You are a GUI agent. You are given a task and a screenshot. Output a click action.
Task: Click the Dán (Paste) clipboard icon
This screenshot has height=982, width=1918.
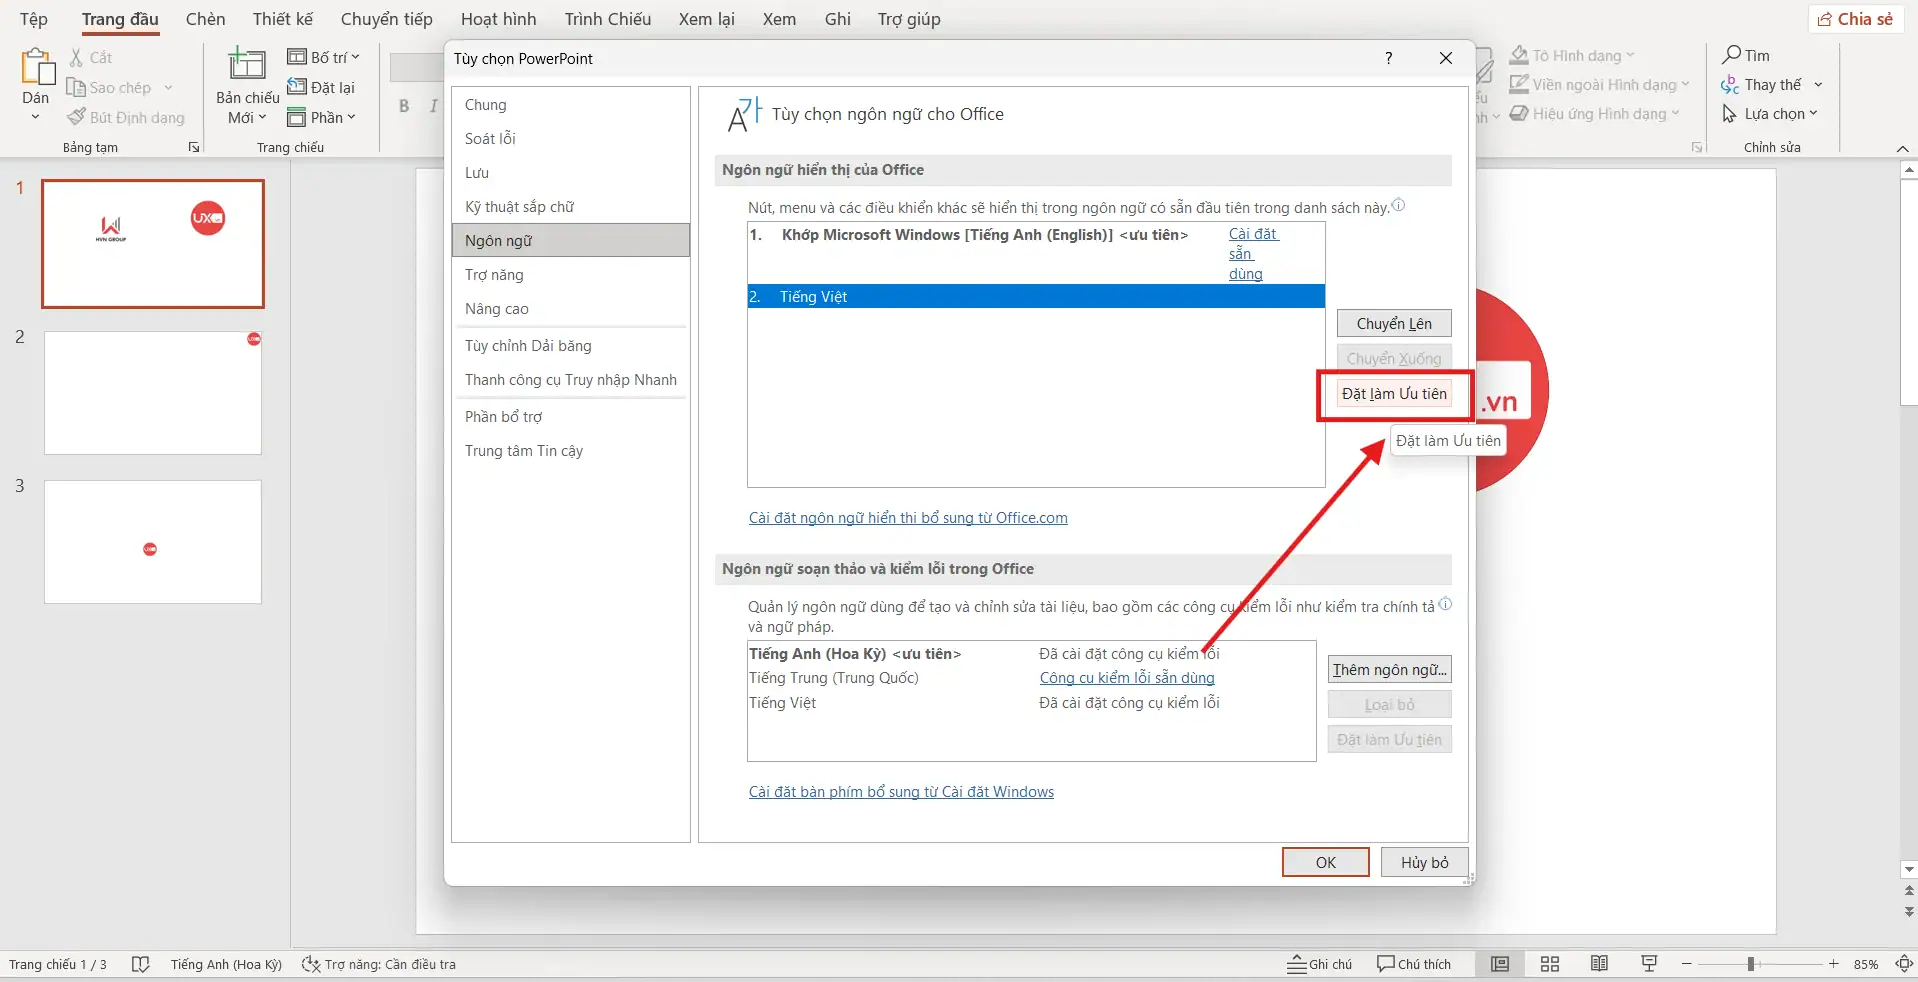coord(36,68)
